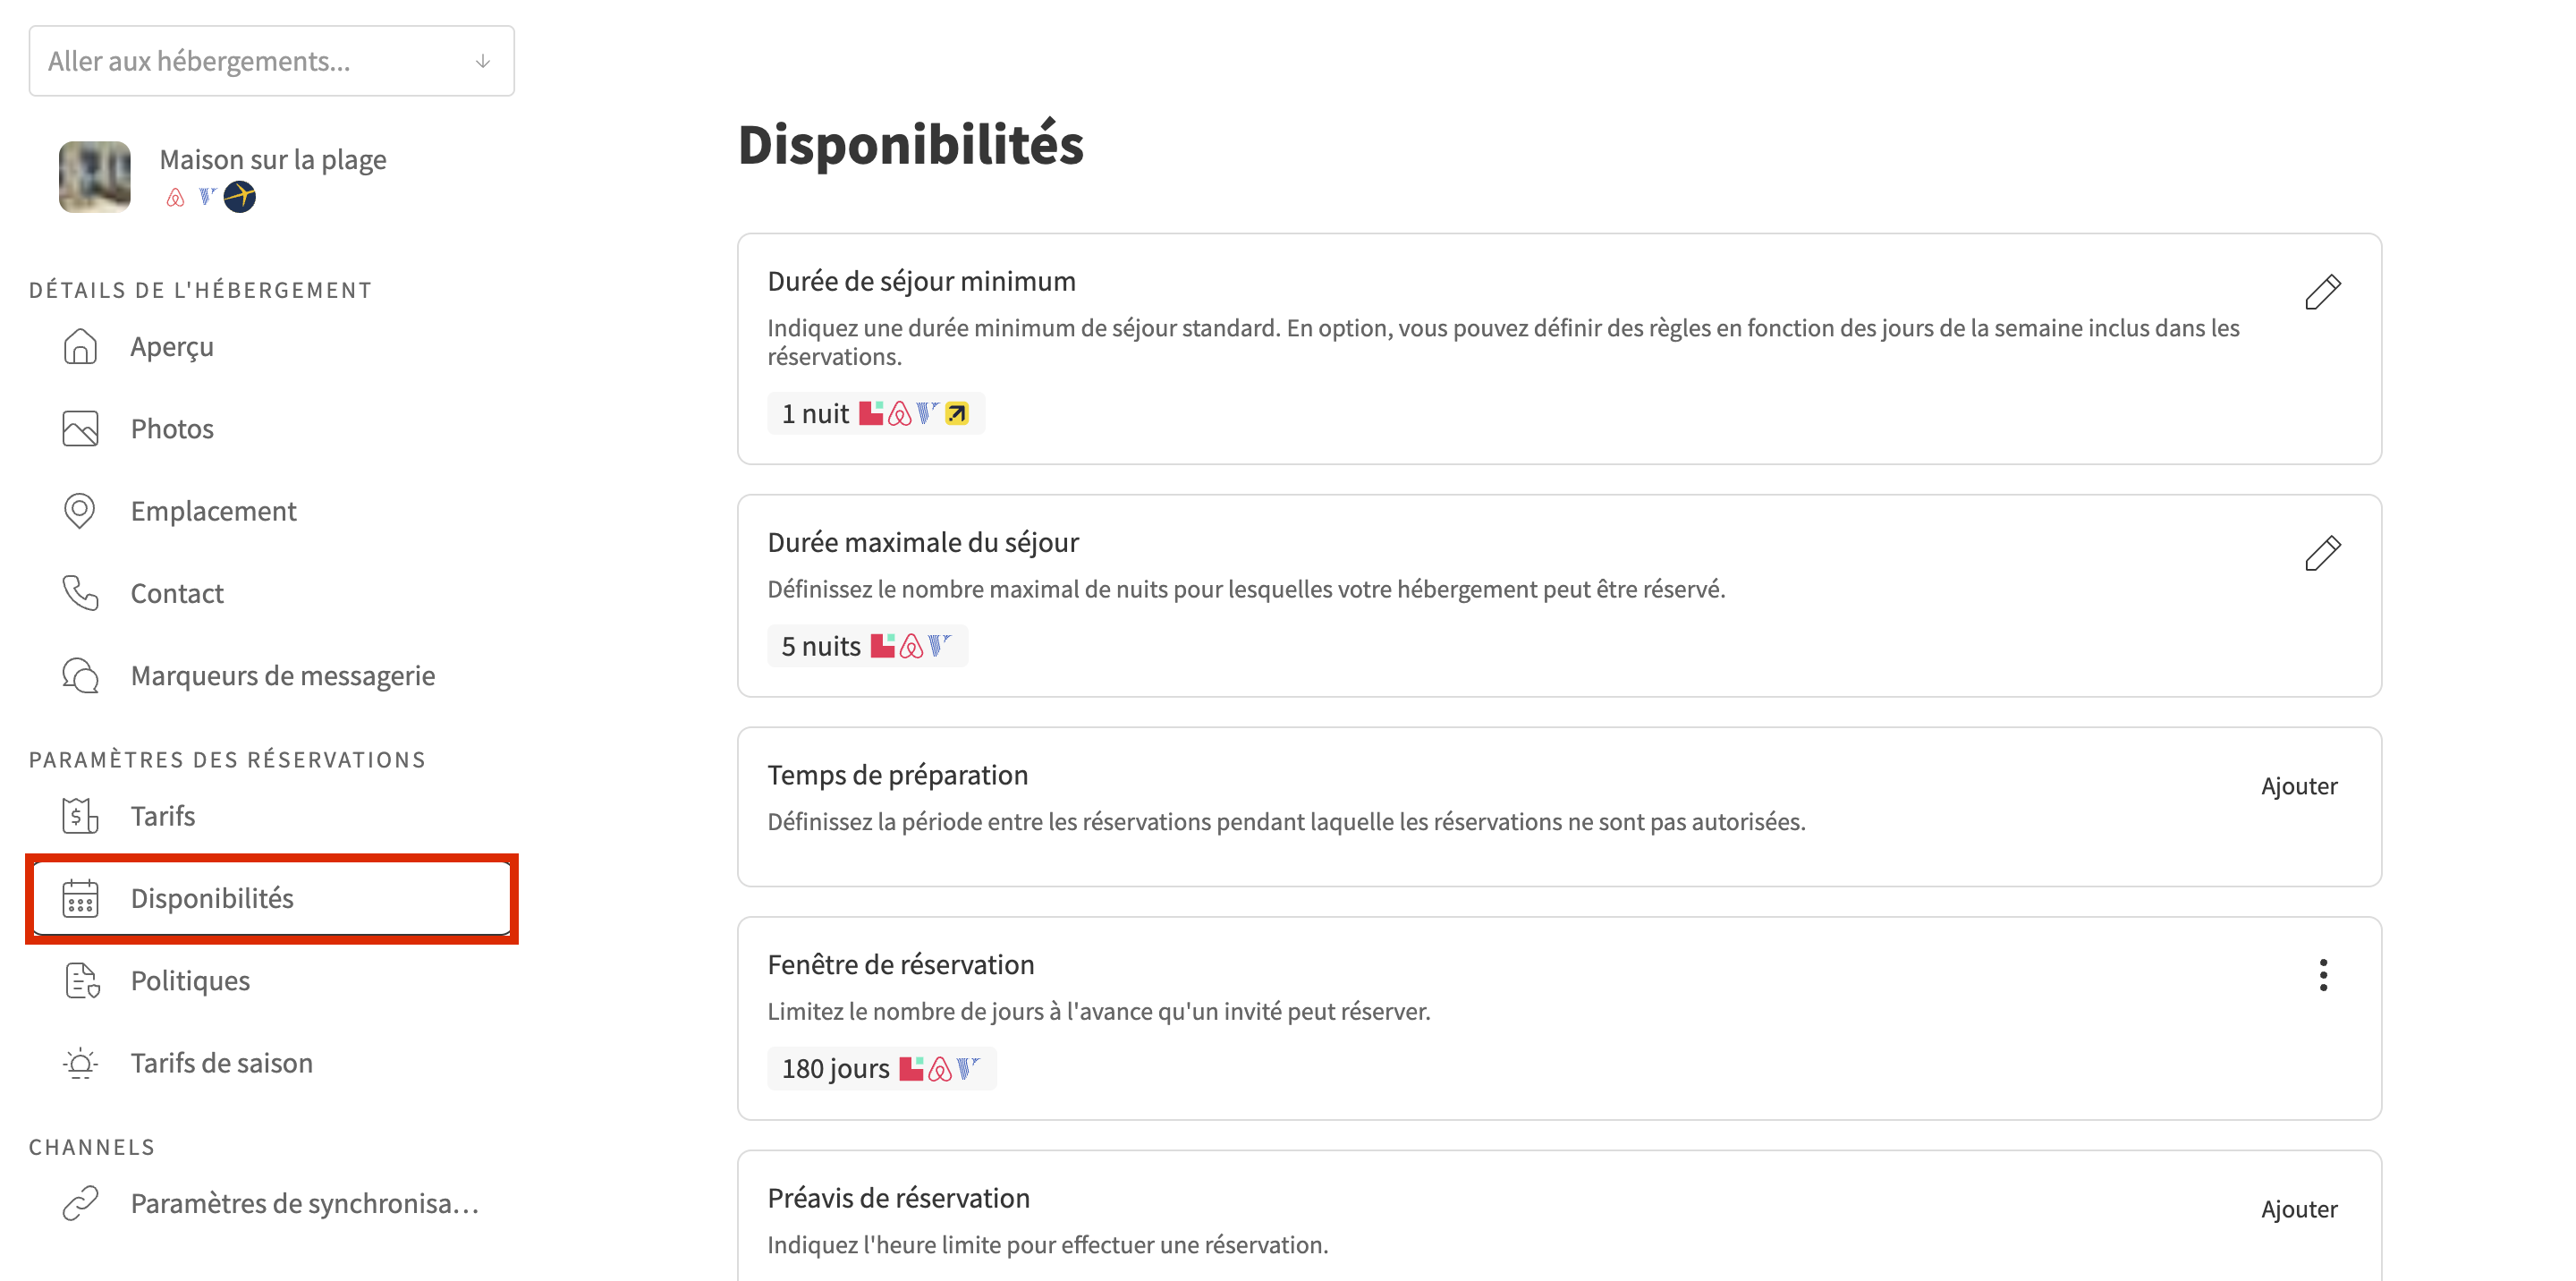Click the Emplacement pin icon
Viewport: 2576px width, 1281px height.
pos(80,511)
